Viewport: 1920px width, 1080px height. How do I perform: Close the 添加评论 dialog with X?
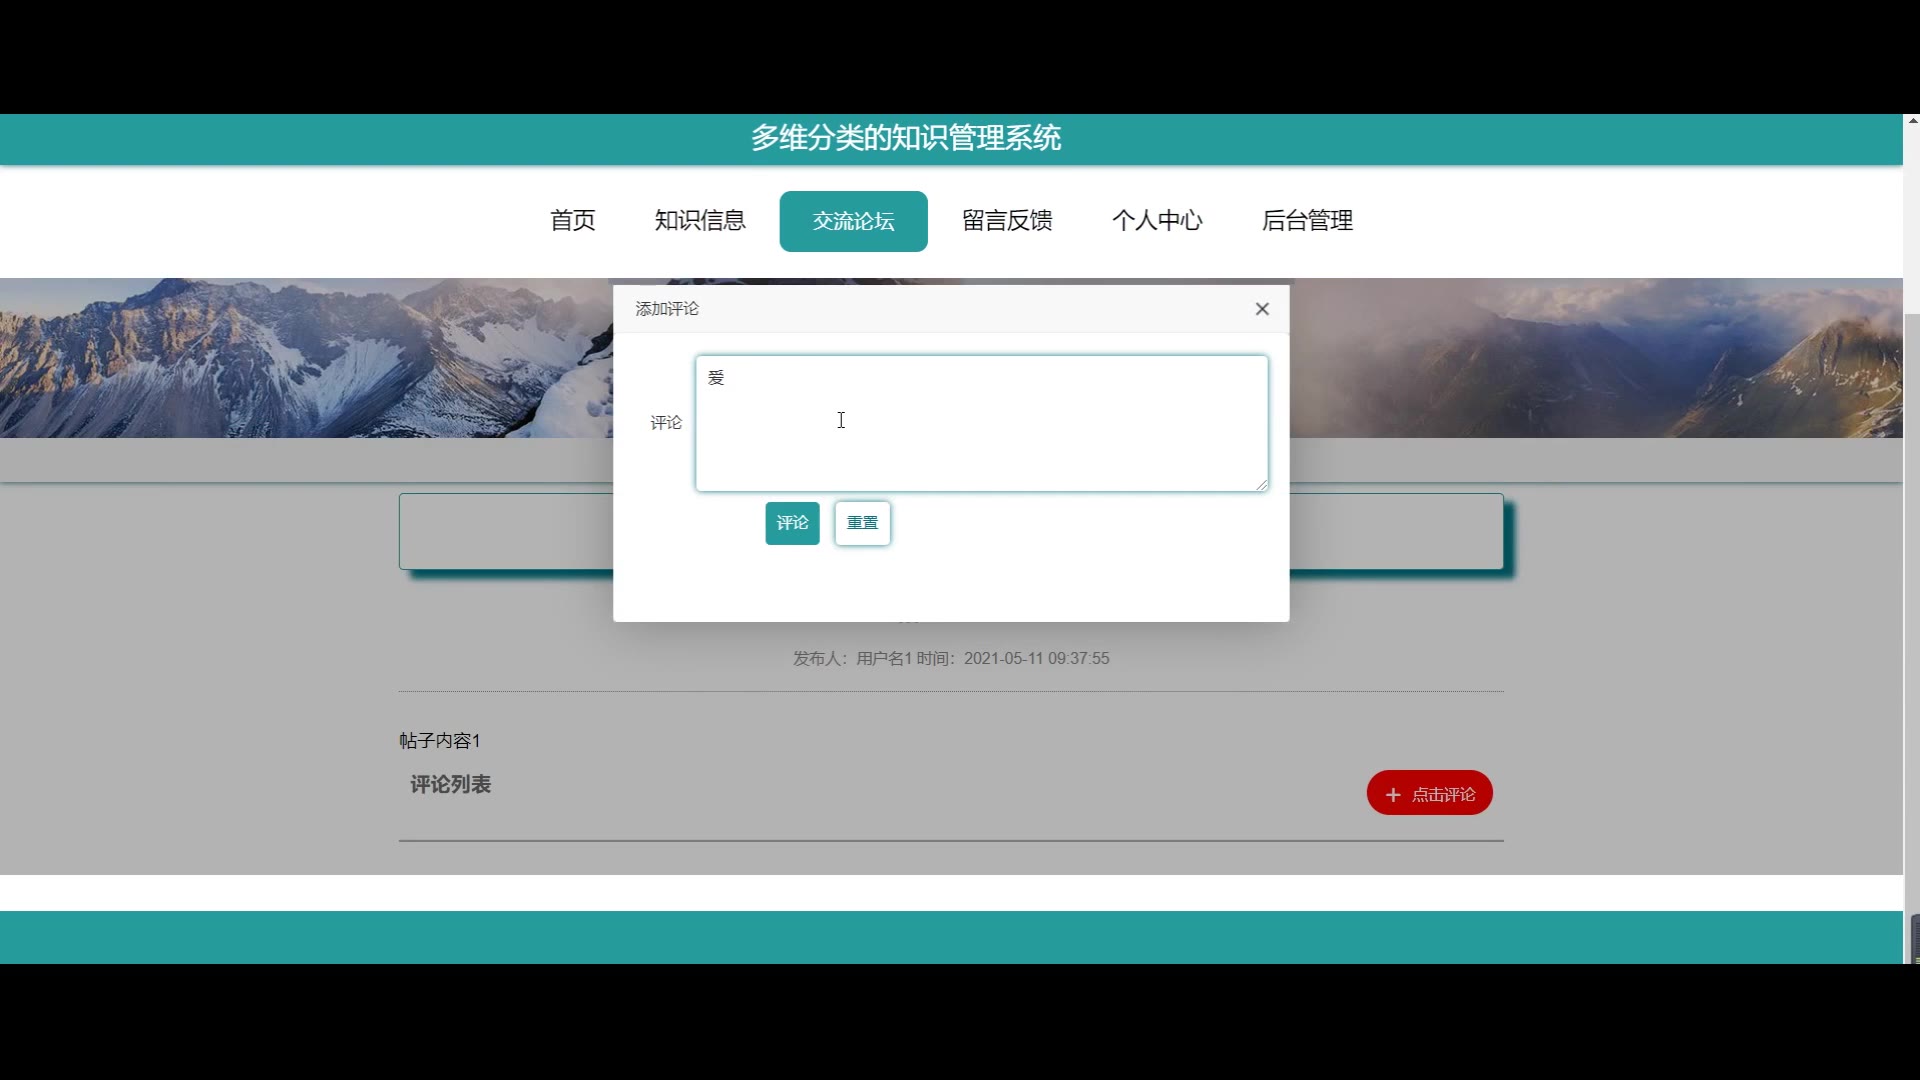pos(1262,309)
